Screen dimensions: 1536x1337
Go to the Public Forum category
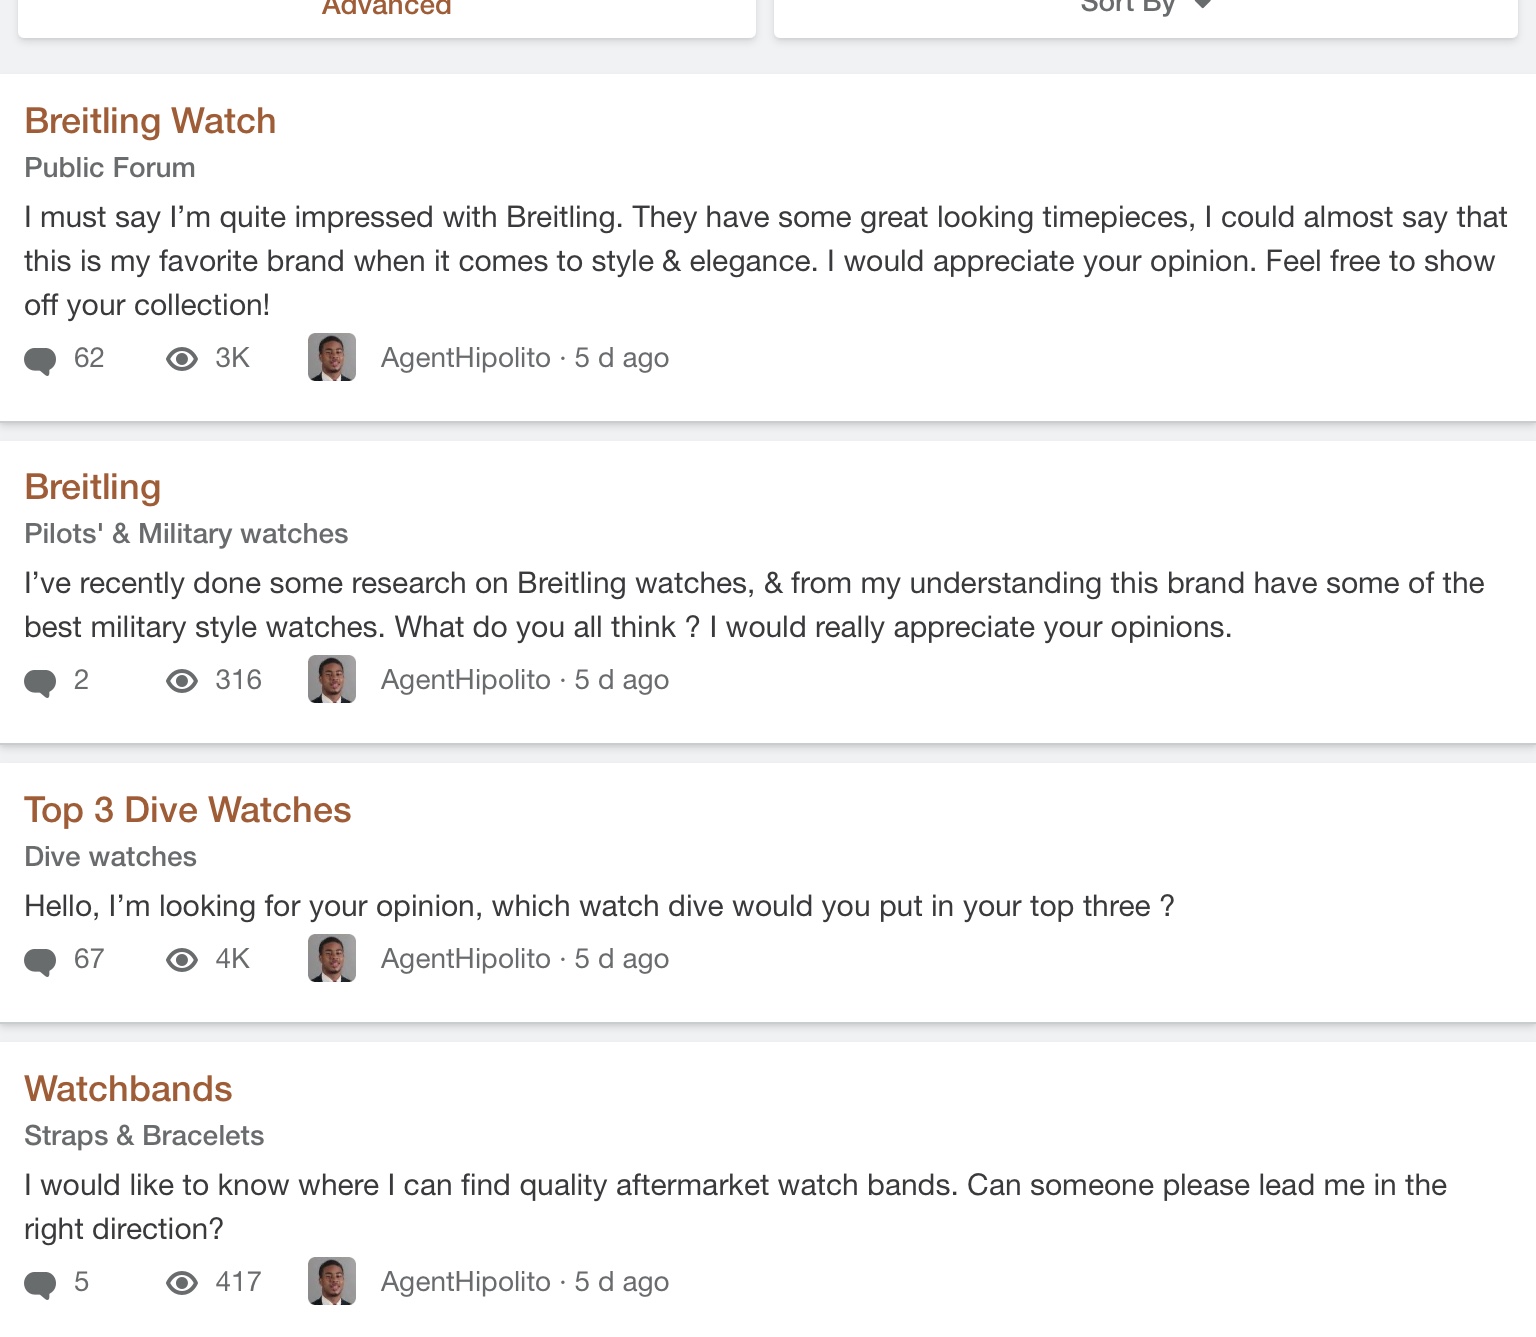point(110,167)
